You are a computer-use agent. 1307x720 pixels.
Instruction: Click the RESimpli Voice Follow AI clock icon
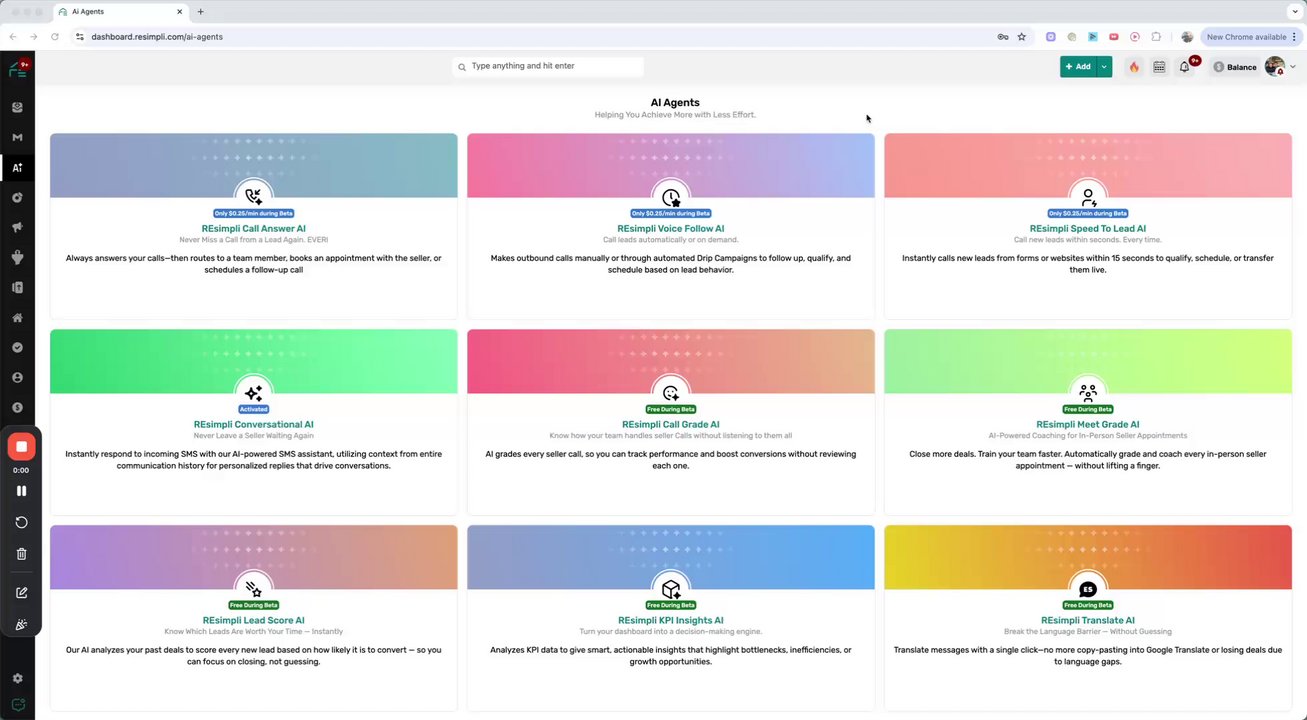pyautogui.click(x=670, y=197)
